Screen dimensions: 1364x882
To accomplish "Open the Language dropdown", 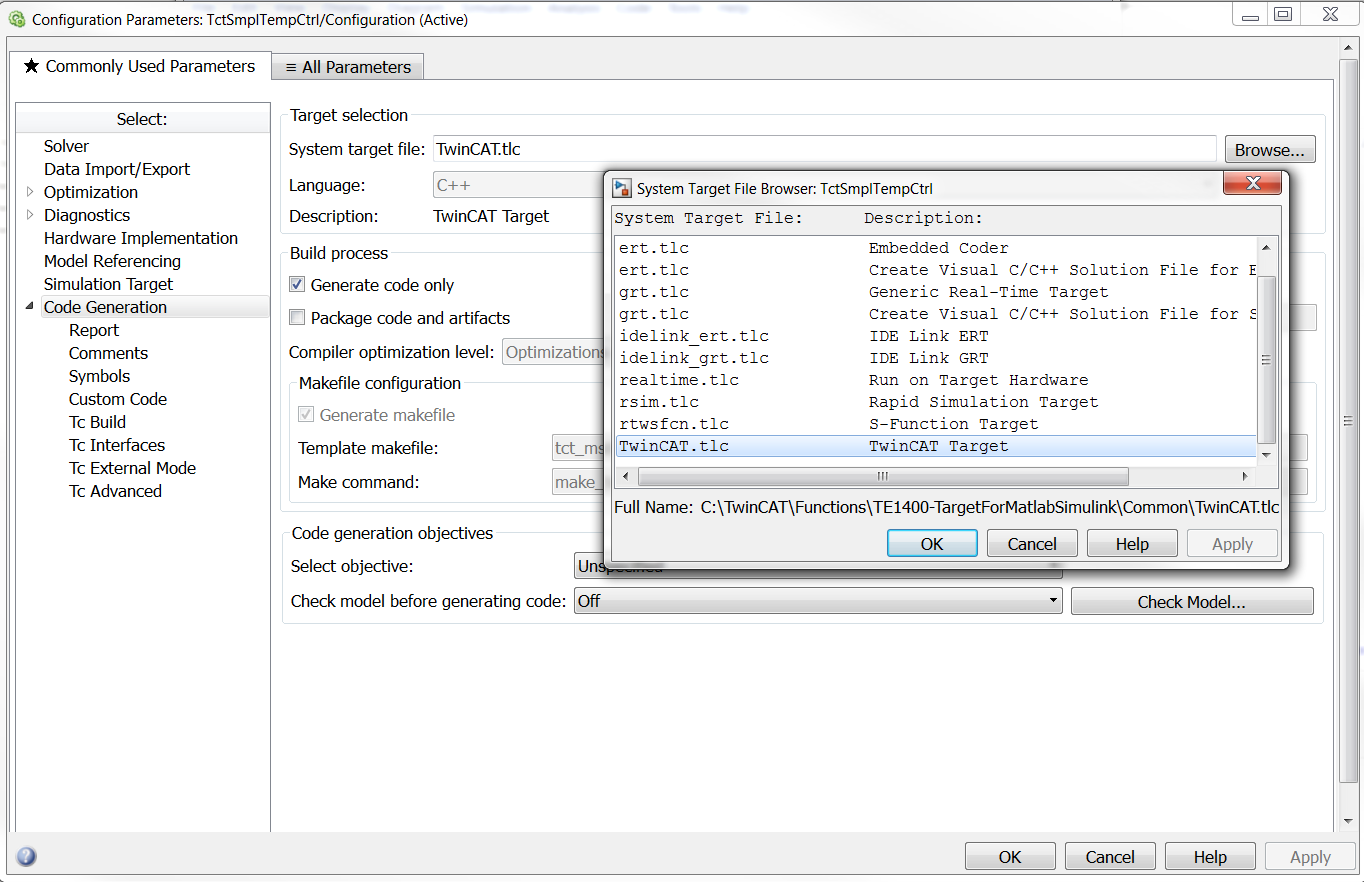I will tap(518, 185).
